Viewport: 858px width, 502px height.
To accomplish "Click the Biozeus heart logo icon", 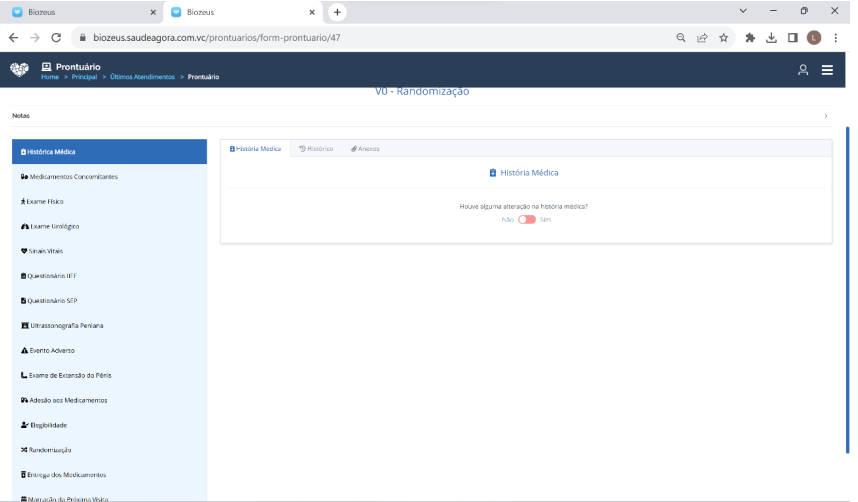I will point(19,69).
